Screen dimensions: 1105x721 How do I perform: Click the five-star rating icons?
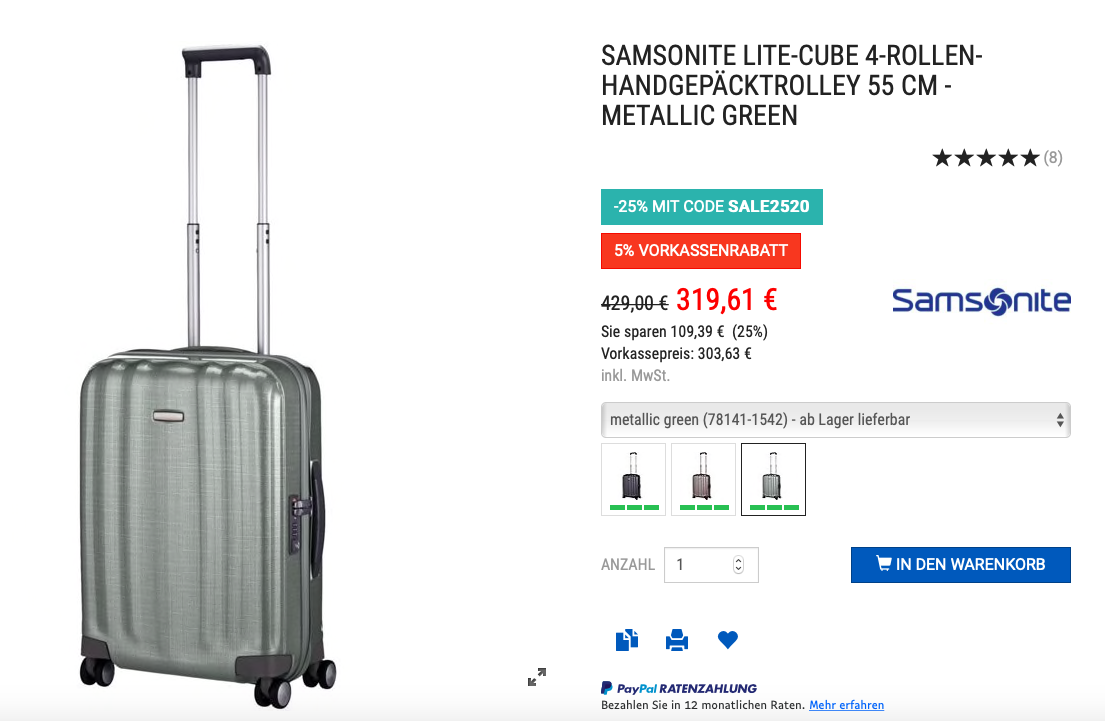986,158
